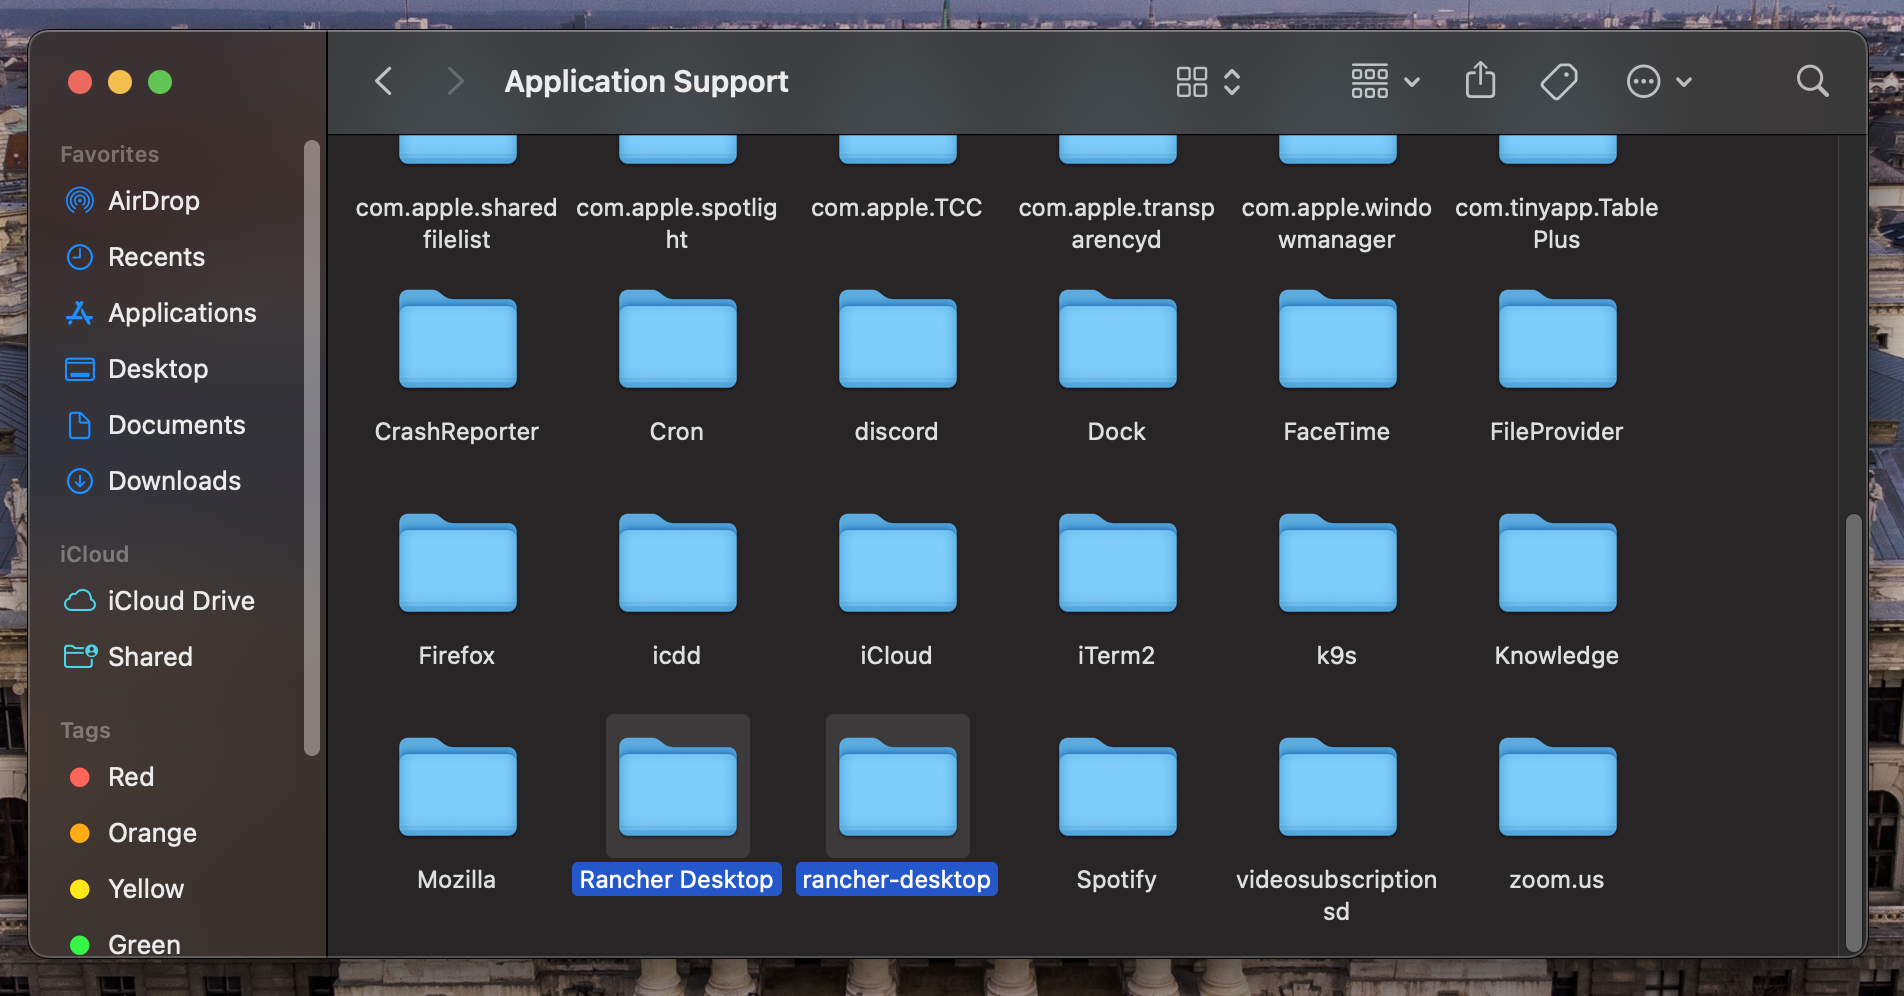The height and width of the screenshot is (996, 1904).
Task: Open the More options ellipsis menu
Action: click(x=1658, y=81)
